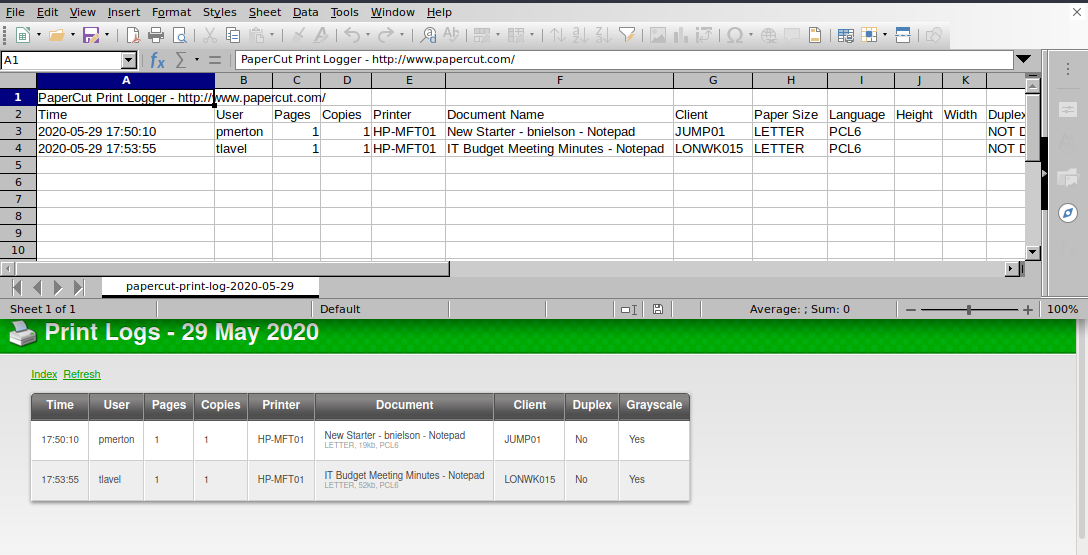Print the spreadsheet with the printer icon

(x=155, y=35)
